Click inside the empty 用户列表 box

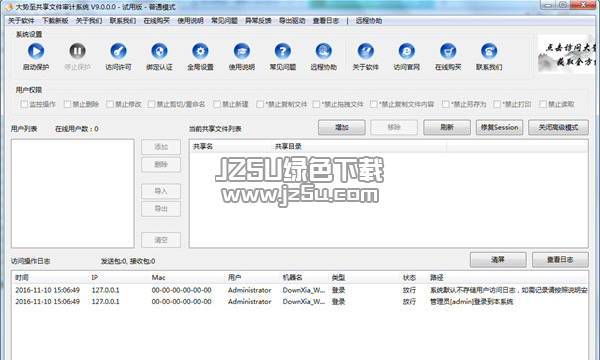(73, 194)
